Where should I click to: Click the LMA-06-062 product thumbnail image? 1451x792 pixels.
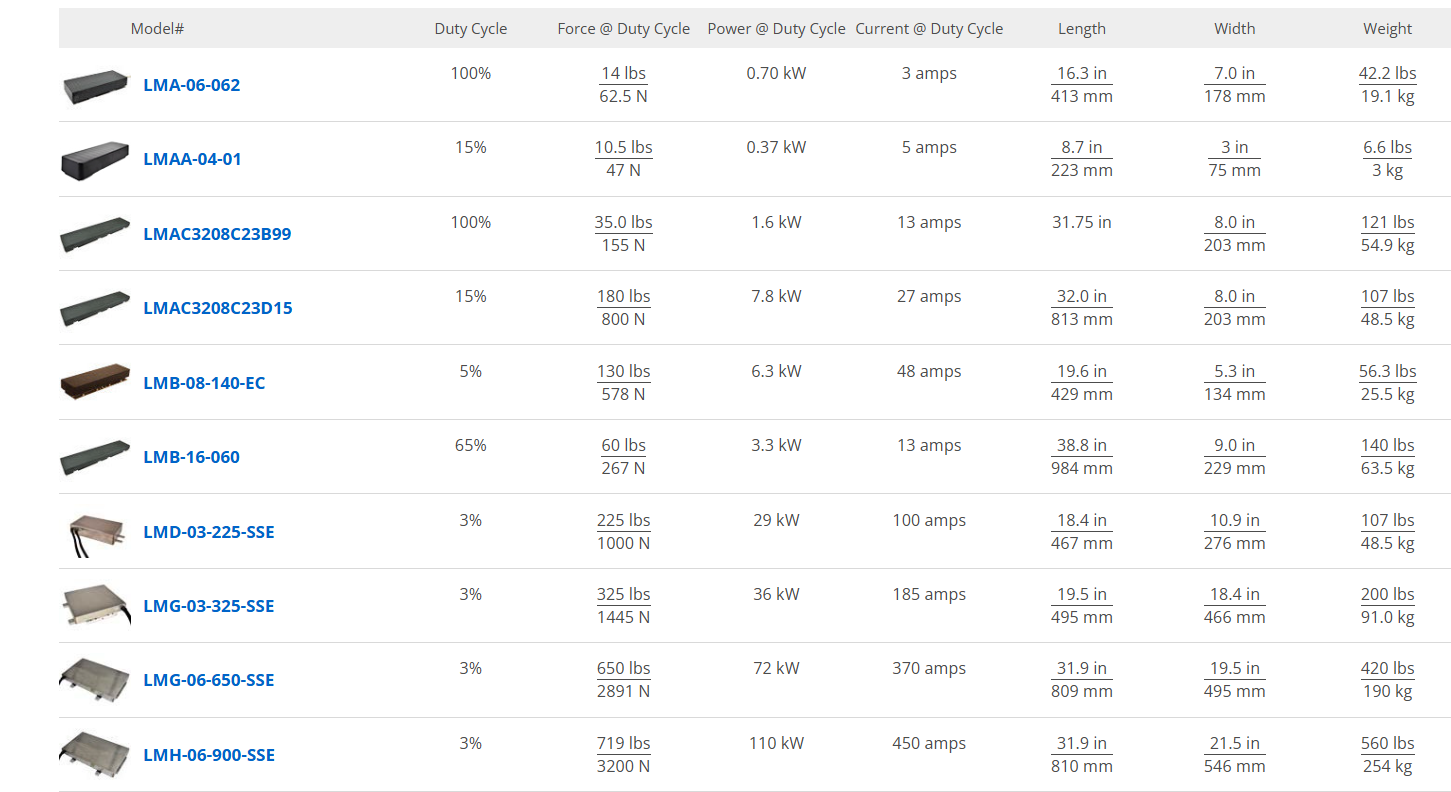click(x=96, y=86)
